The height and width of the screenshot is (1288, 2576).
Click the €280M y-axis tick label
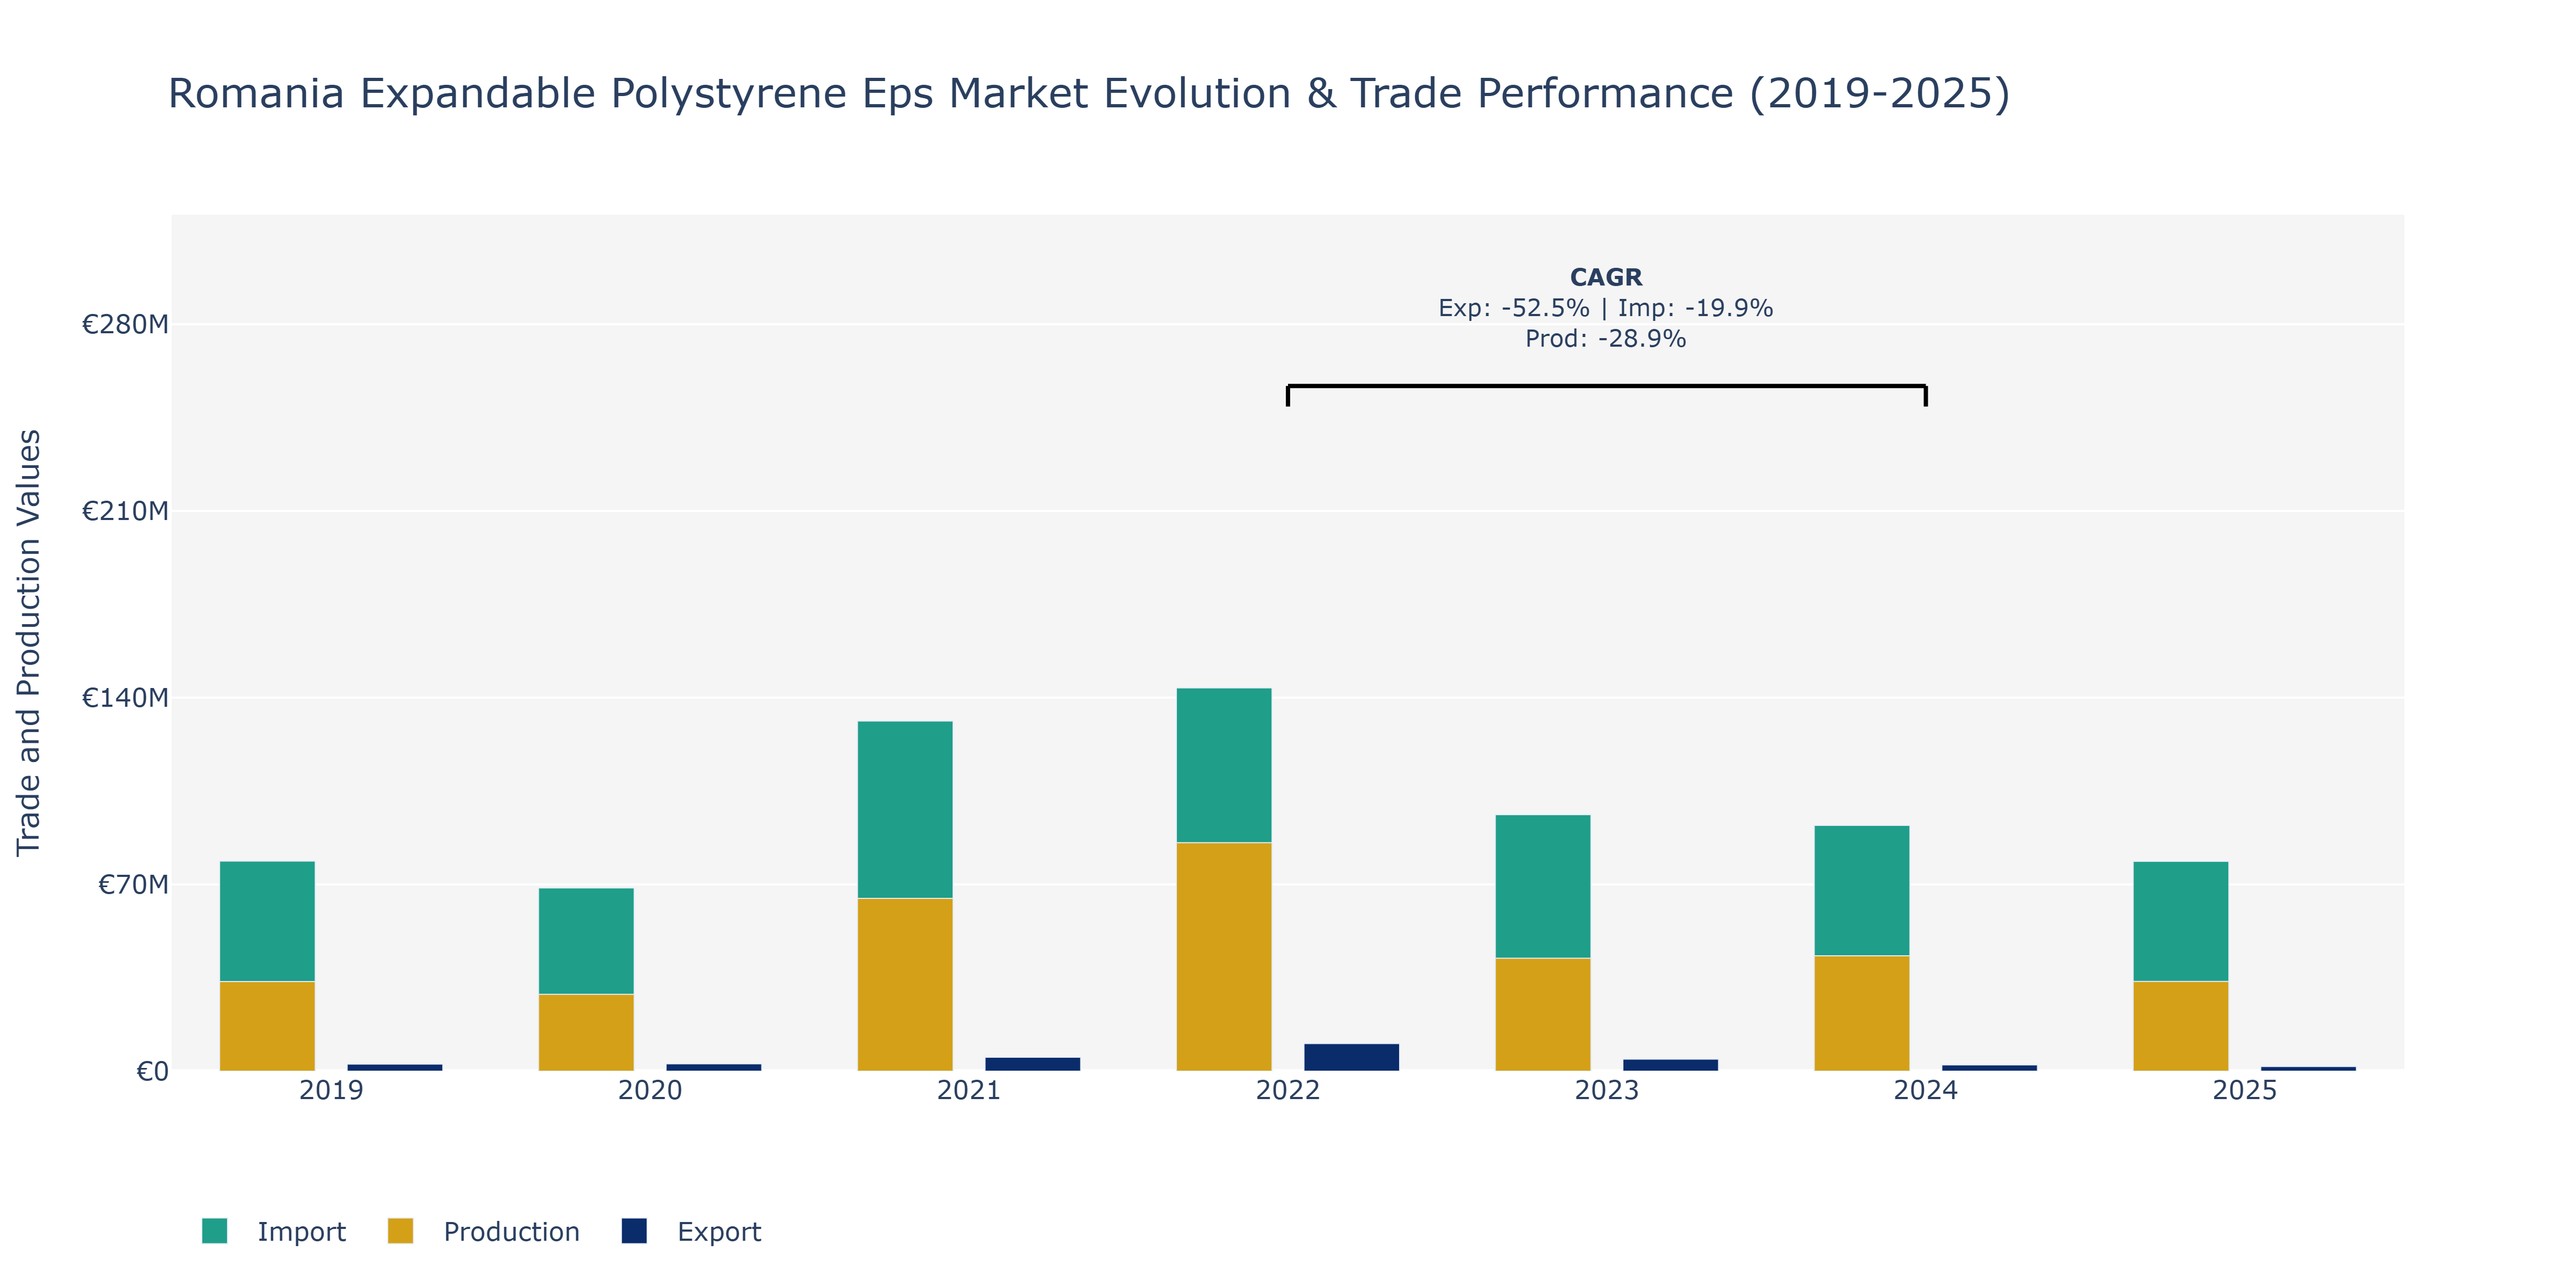click(x=125, y=324)
